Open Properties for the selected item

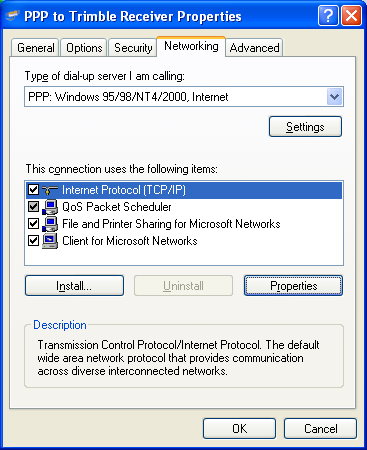click(x=293, y=286)
